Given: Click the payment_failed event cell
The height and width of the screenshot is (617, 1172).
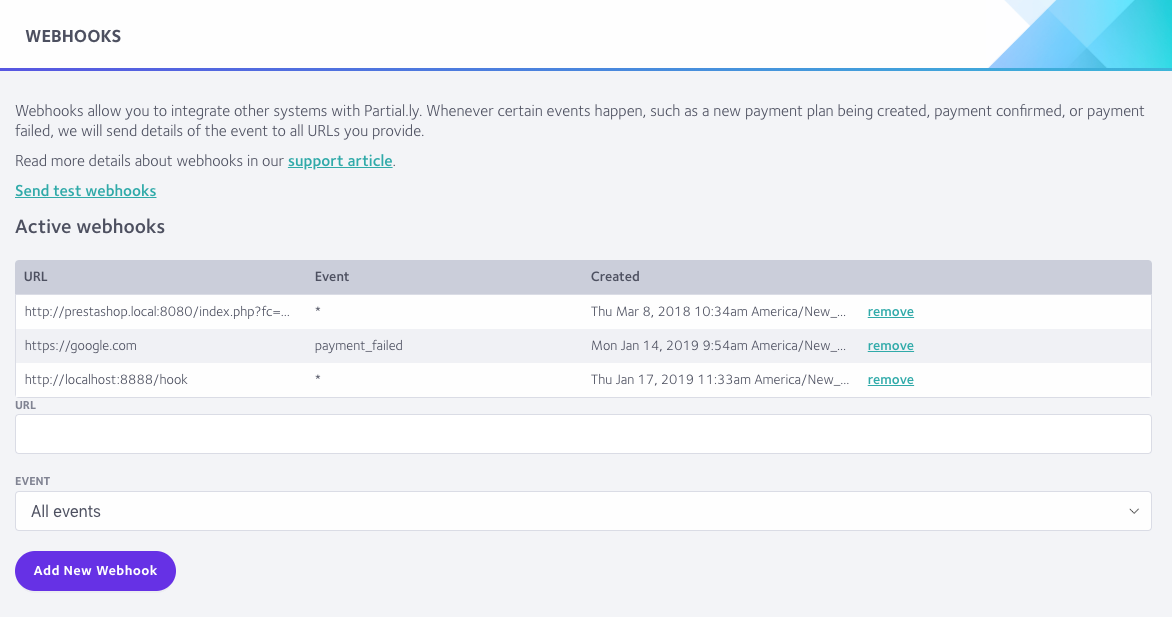Looking at the screenshot, I should (359, 346).
